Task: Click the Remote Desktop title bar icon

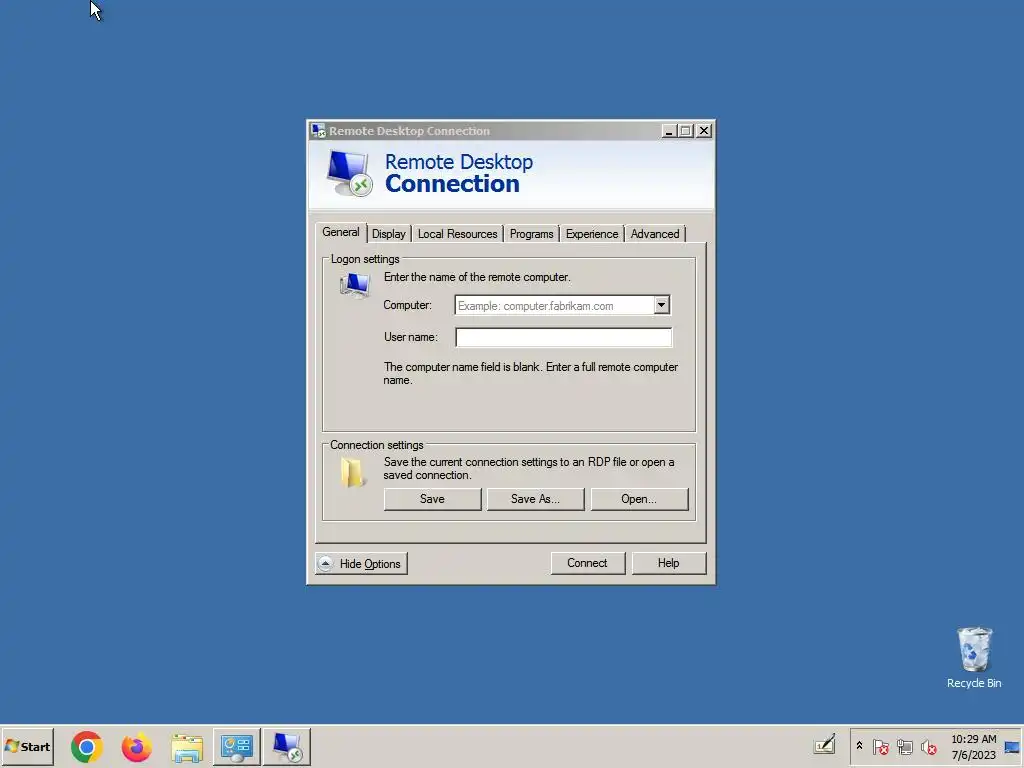Action: coord(318,131)
